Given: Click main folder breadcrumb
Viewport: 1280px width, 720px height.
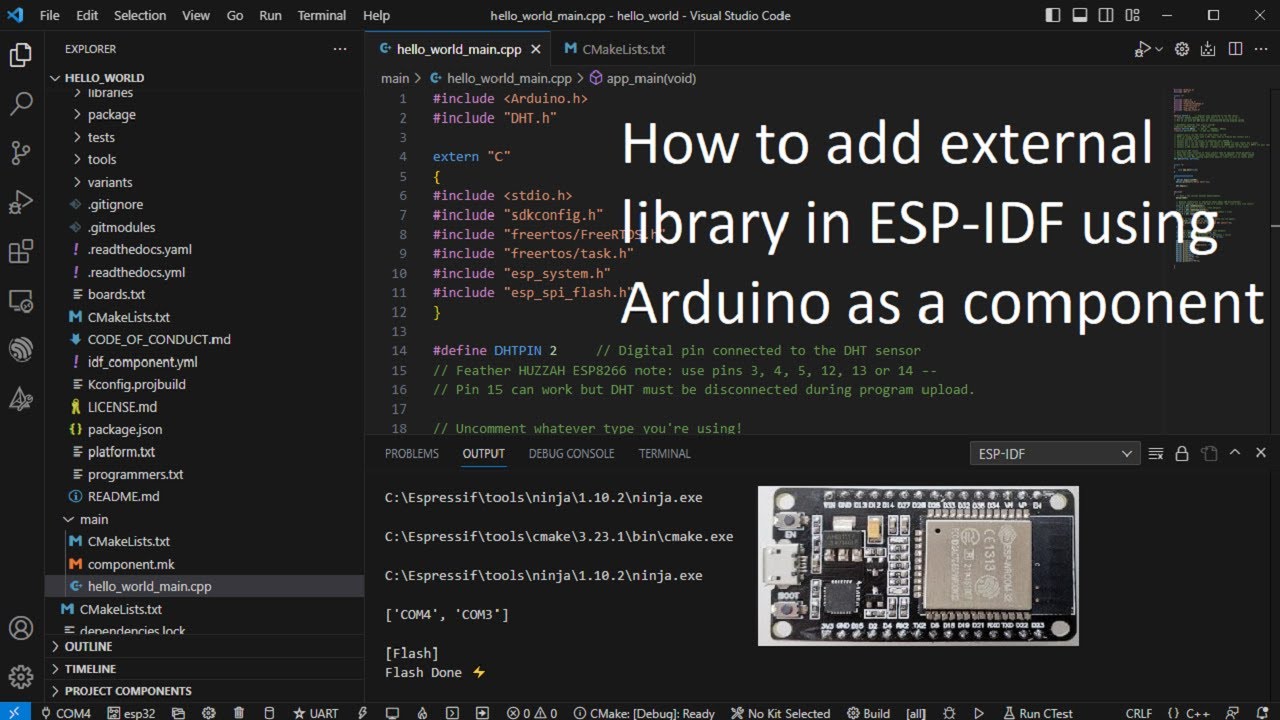Looking at the screenshot, I should (395, 78).
